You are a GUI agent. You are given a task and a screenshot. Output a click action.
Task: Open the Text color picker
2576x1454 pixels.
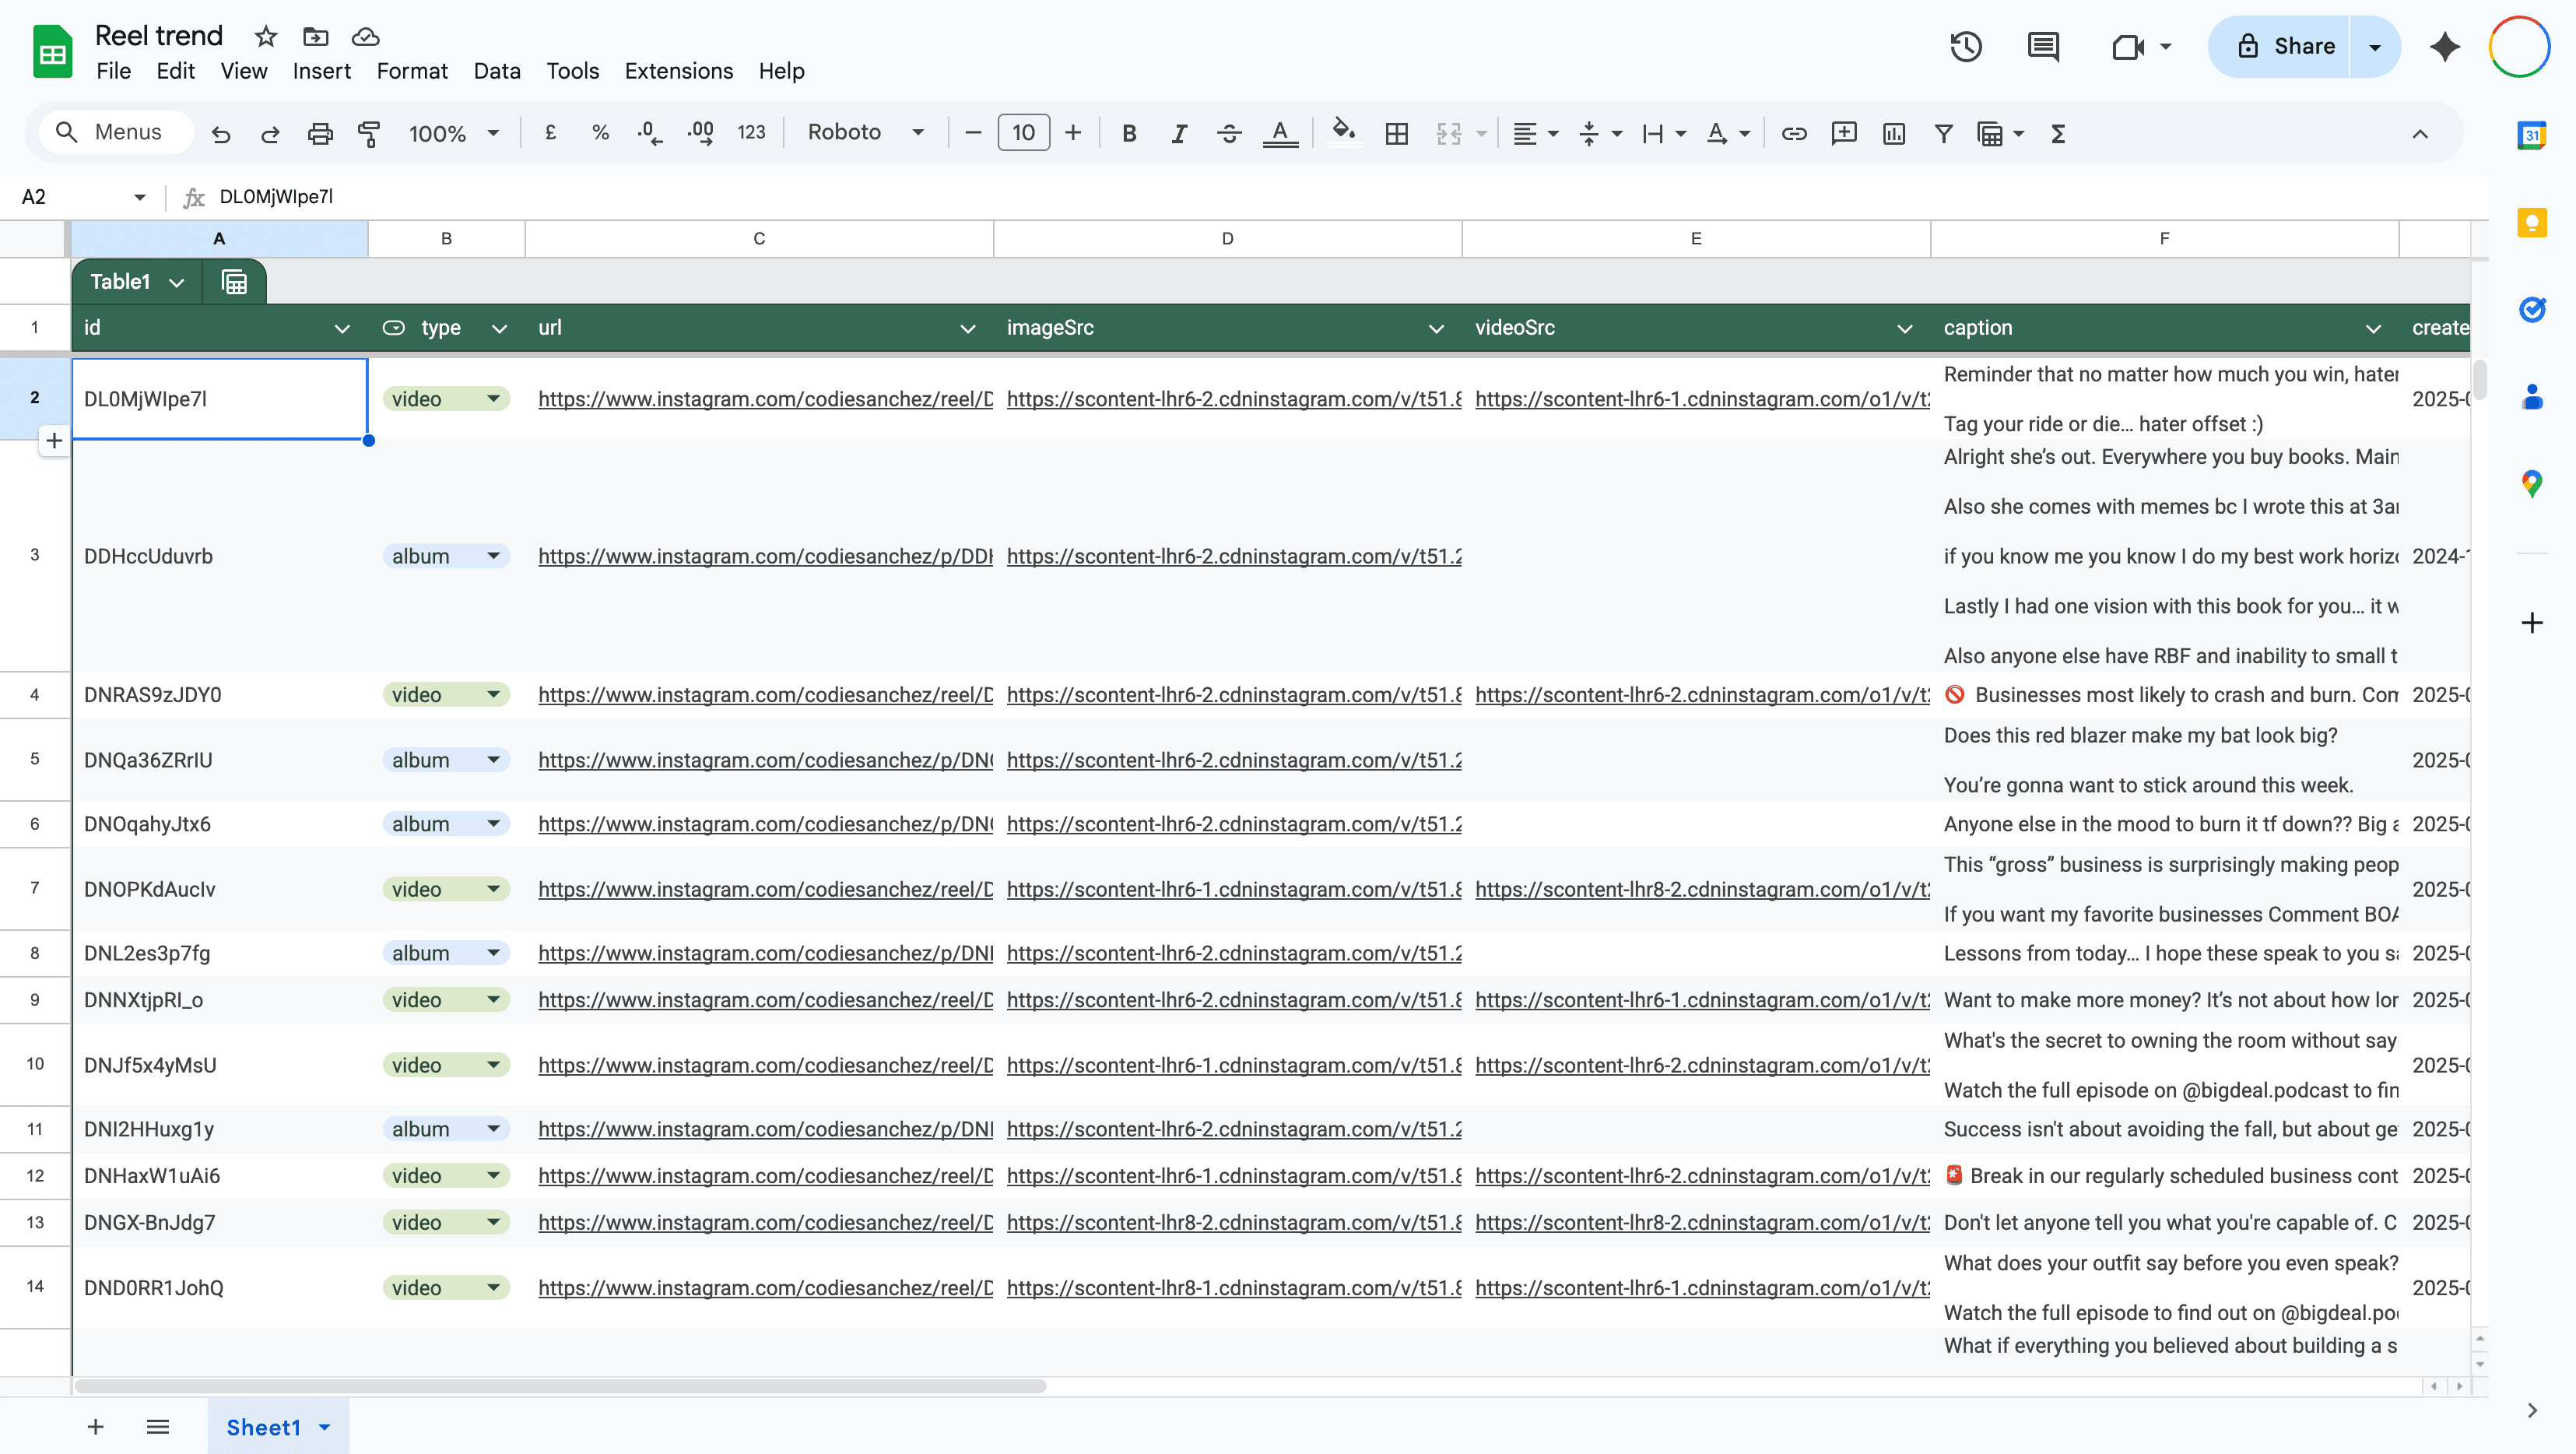tap(1280, 133)
